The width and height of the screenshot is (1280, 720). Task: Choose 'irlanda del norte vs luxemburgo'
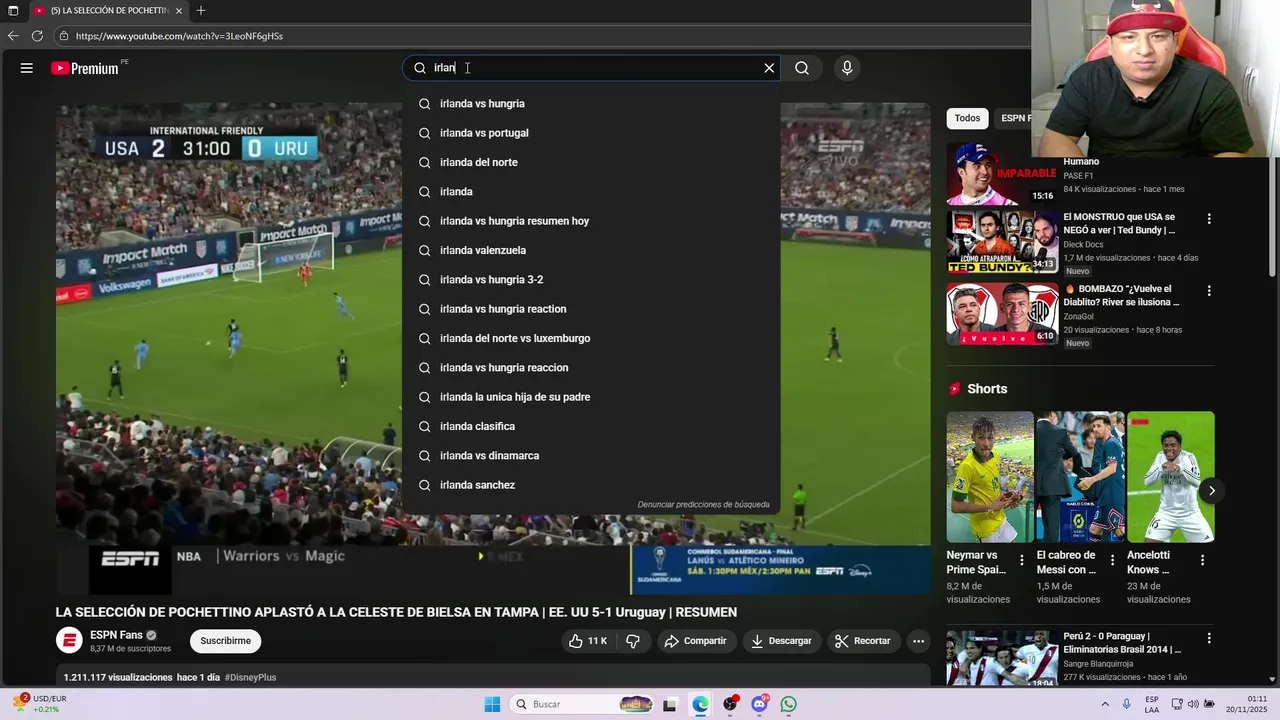(591, 338)
